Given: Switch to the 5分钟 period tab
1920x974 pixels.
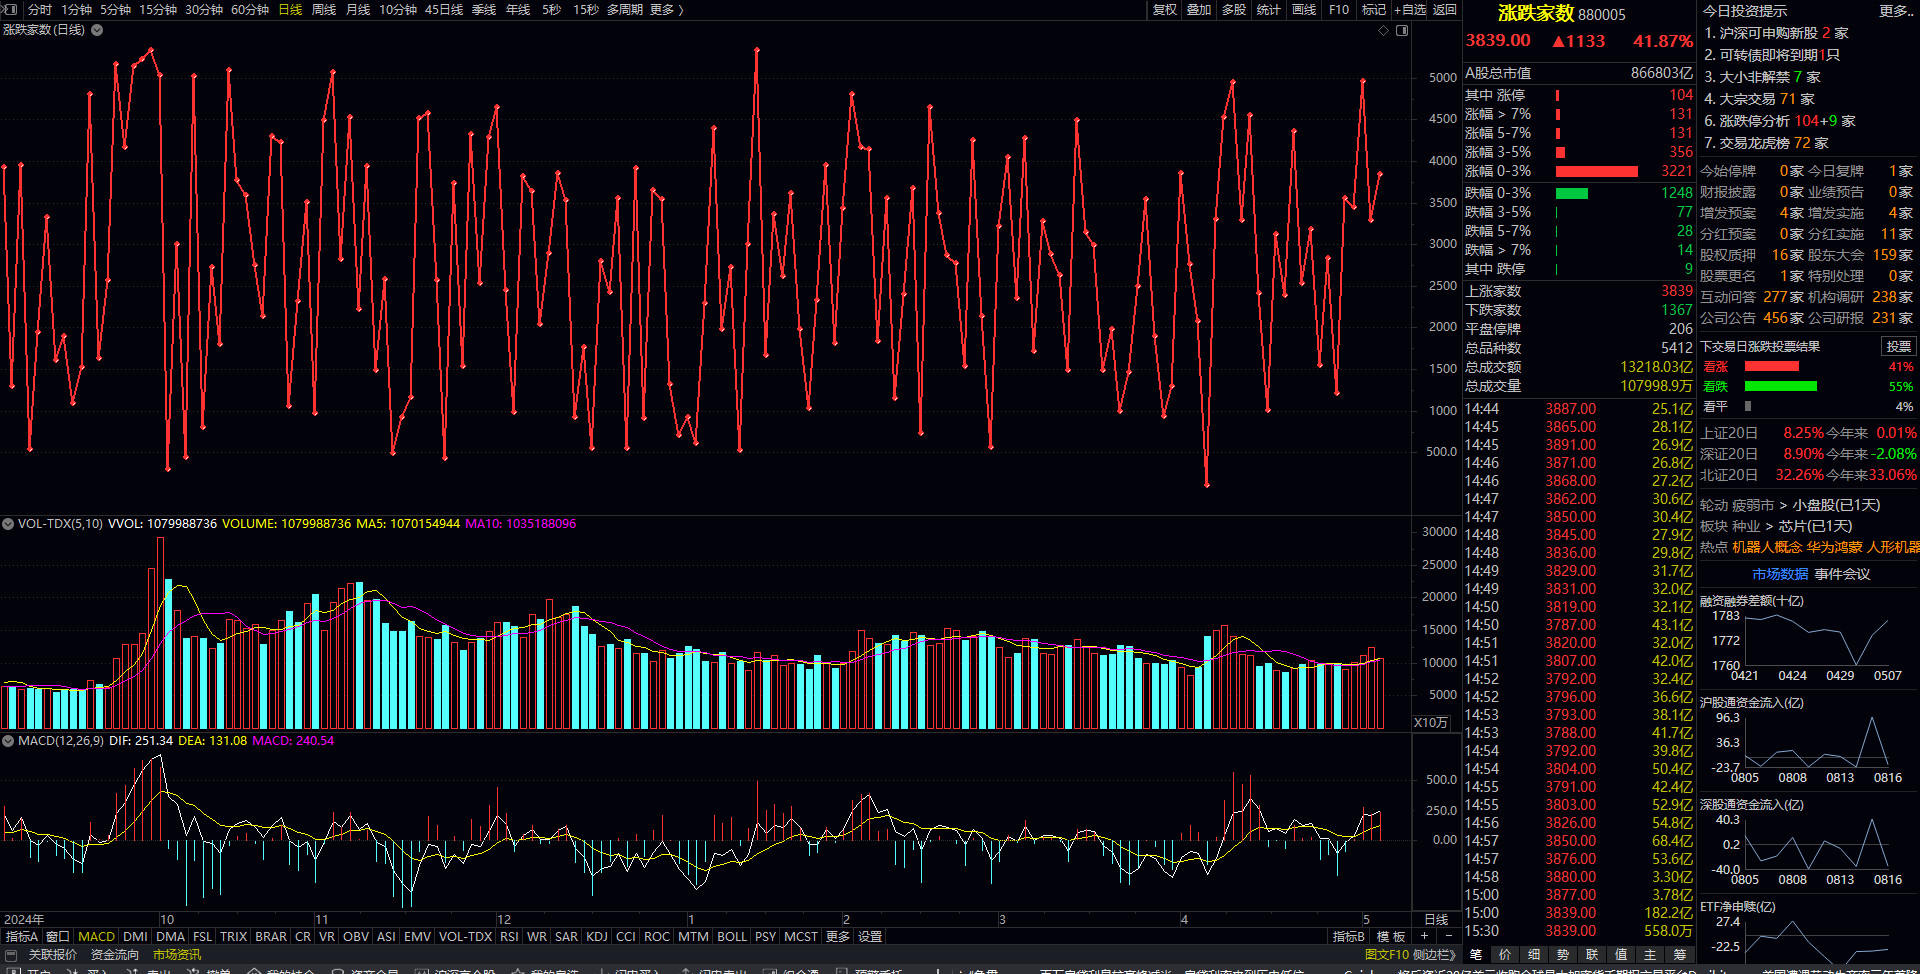Looking at the screenshot, I should coord(115,9).
